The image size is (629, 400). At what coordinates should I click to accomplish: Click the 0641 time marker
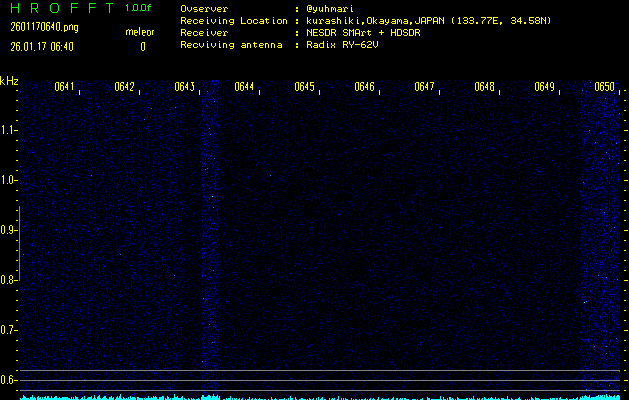point(65,87)
